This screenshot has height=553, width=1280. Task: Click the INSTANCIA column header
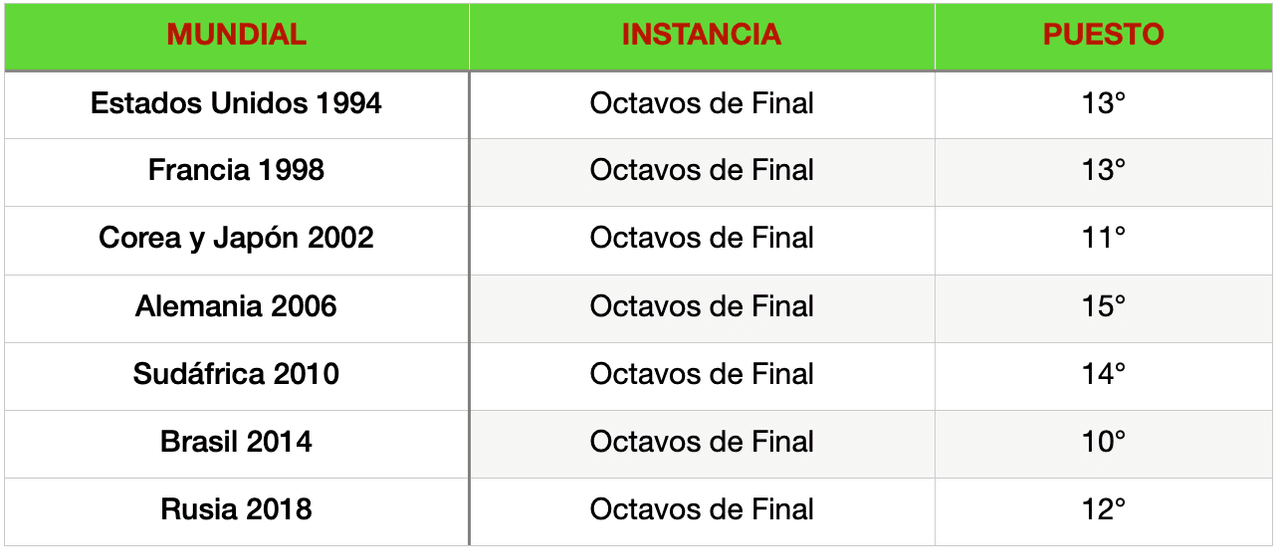701,35
